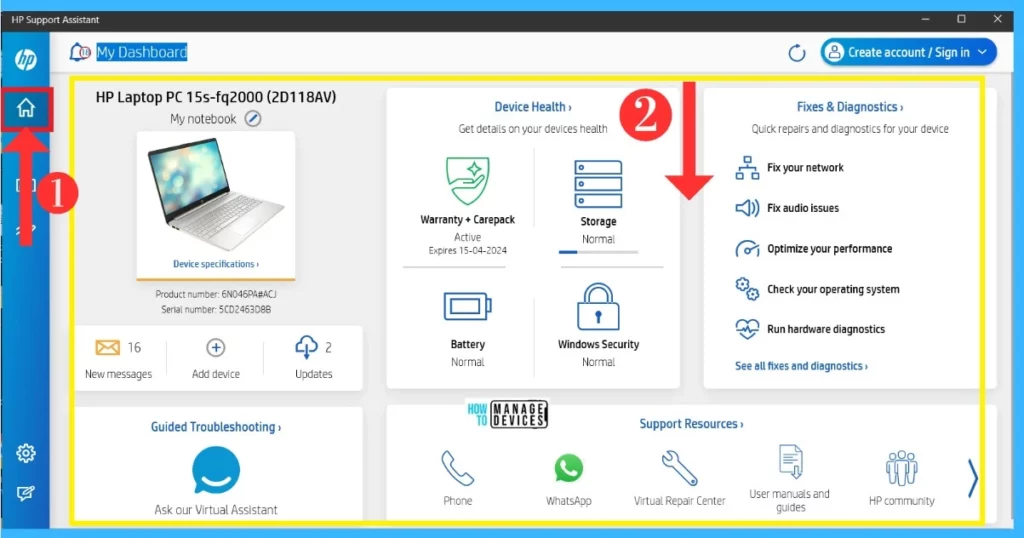Select the Fix your network option

click(805, 168)
